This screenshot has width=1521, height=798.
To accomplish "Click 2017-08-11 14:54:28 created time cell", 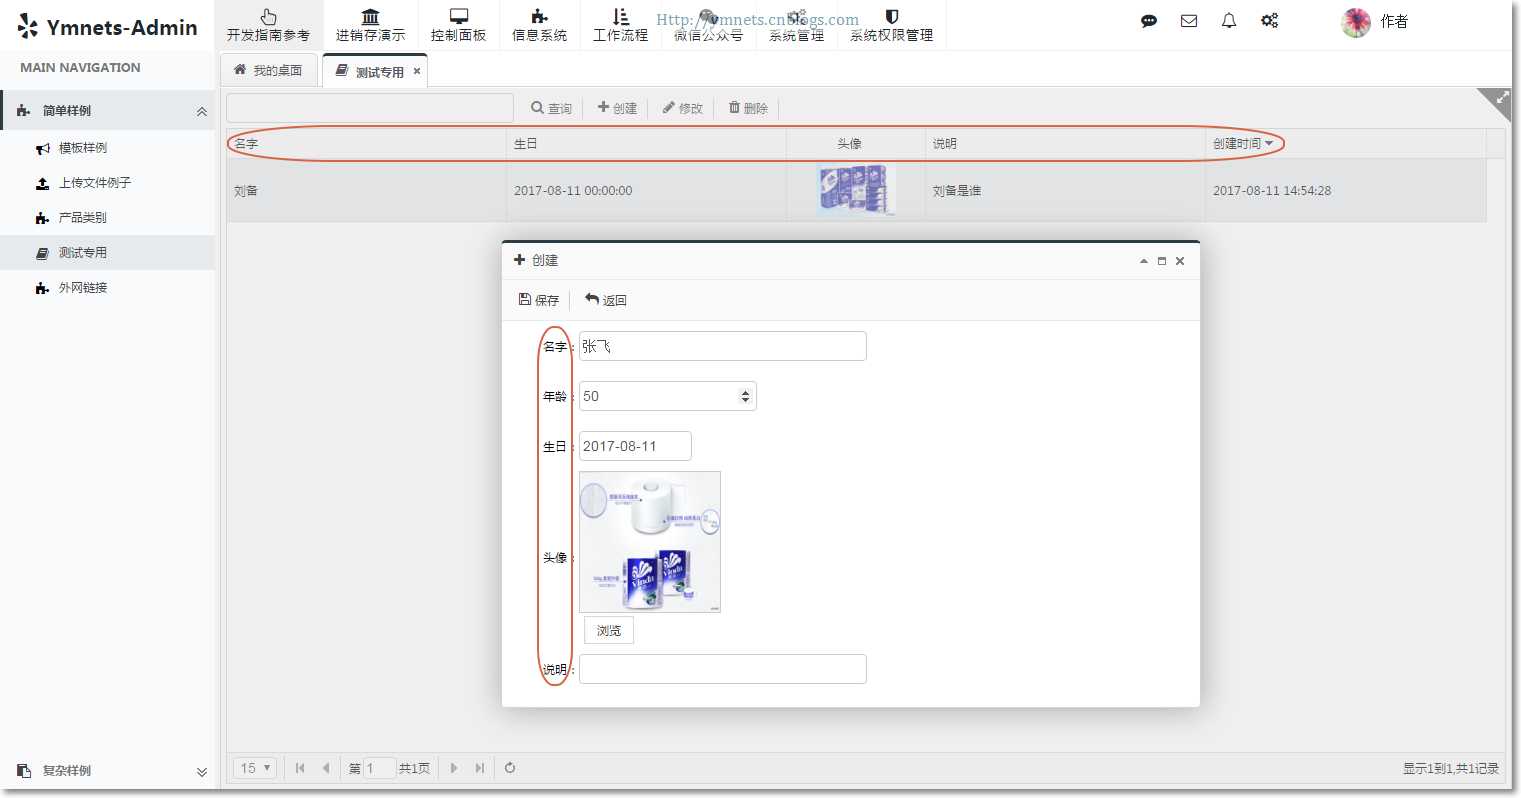I will coord(1345,191).
